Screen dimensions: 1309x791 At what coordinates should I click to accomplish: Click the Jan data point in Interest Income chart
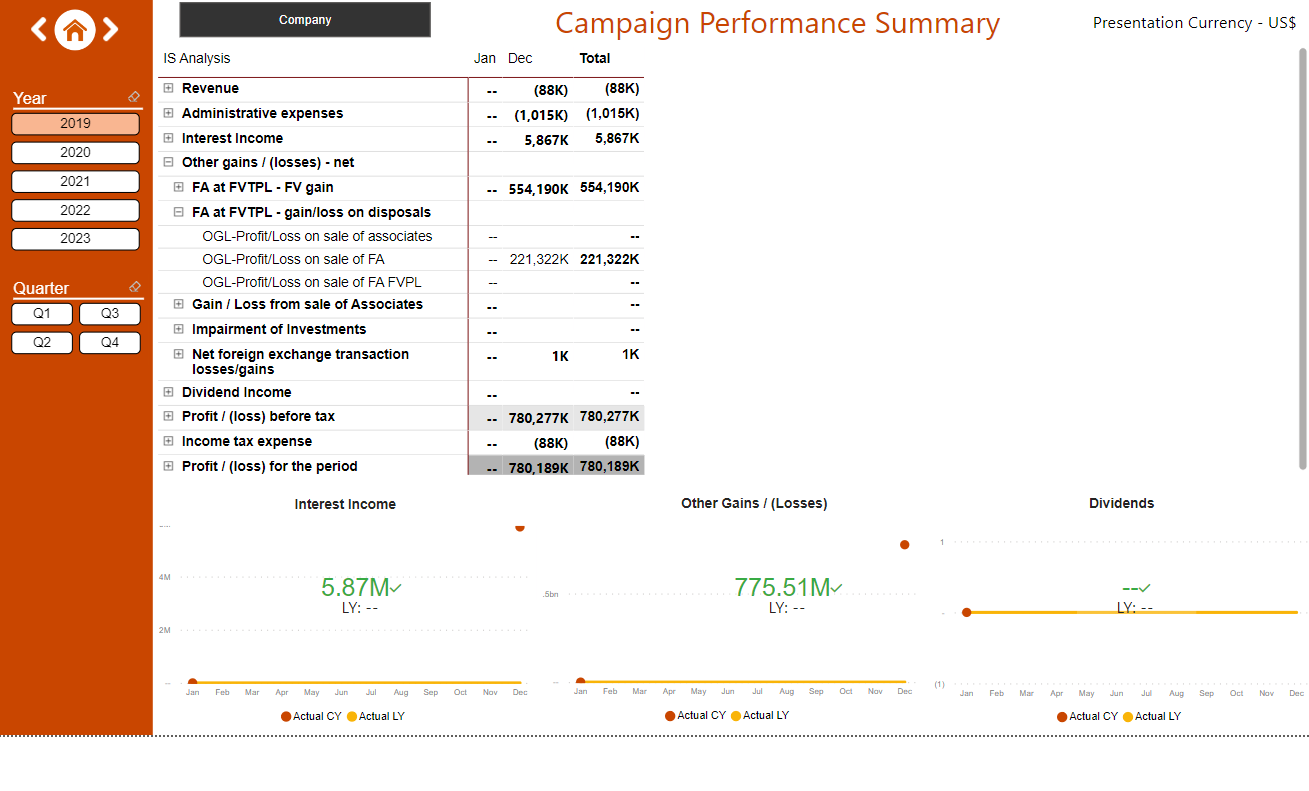pyautogui.click(x=192, y=682)
